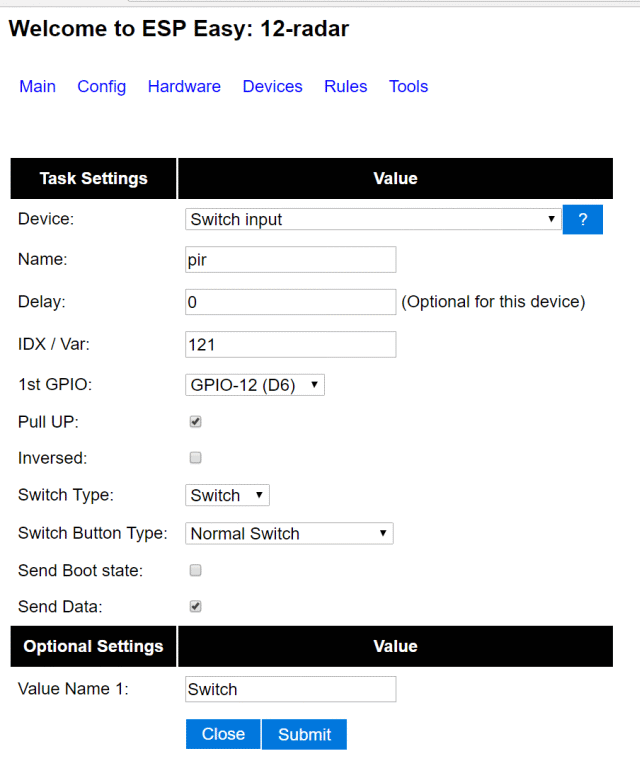Screen dimensions: 640x773
Task: Click the 'Value Name 1:' label
Action: pyautogui.click(x=73, y=689)
